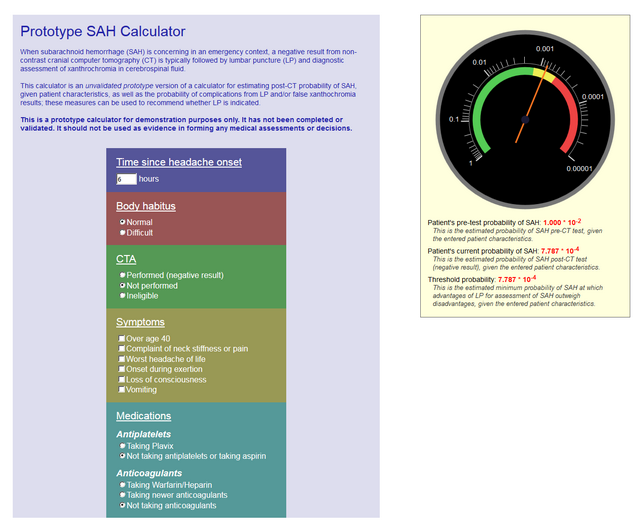644x525 pixels.
Task: Click the 0.01 gauge label
Action: 479,62
